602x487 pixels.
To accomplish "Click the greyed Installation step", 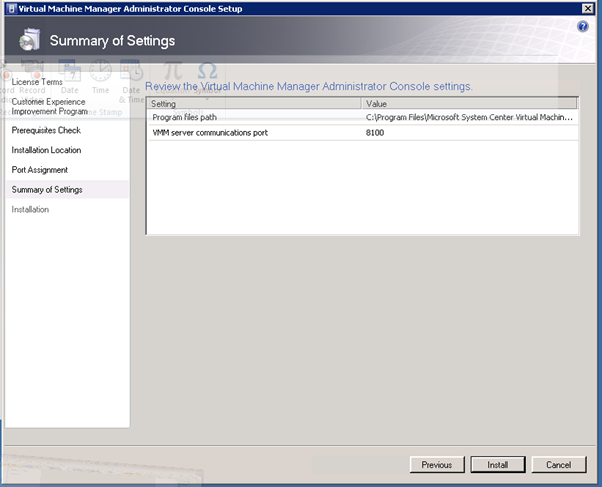I will [30, 209].
